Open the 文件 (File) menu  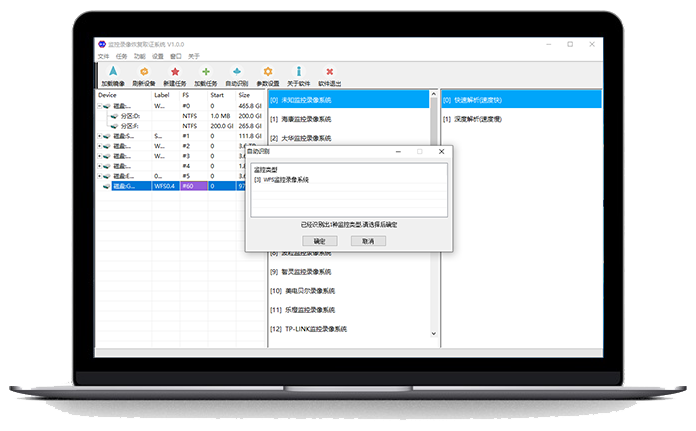point(104,56)
